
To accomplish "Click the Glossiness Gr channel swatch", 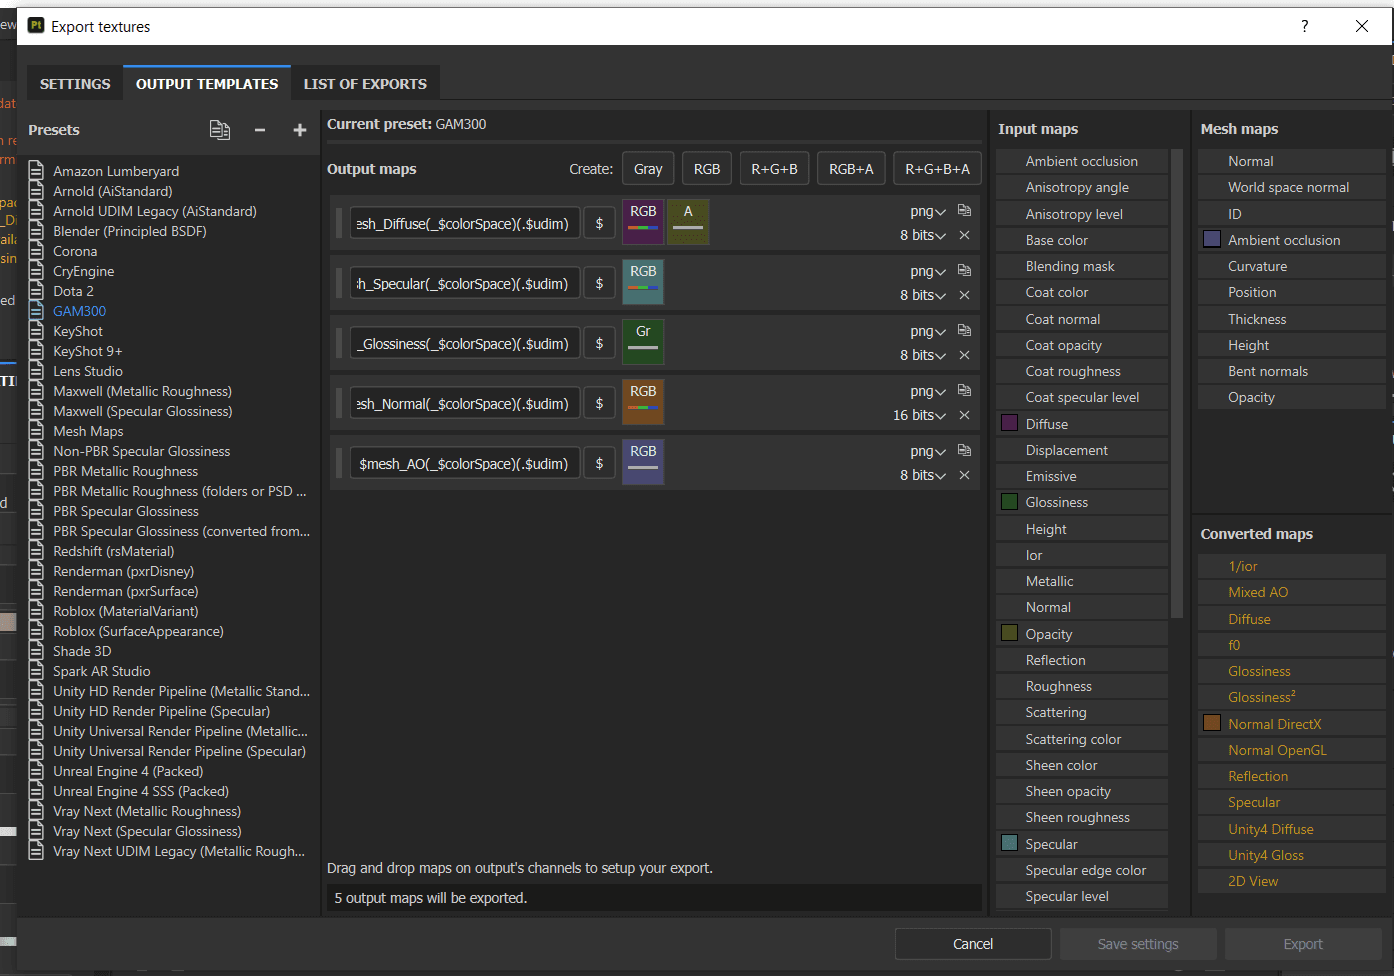I will pyautogui.click(x=643, y=342).
